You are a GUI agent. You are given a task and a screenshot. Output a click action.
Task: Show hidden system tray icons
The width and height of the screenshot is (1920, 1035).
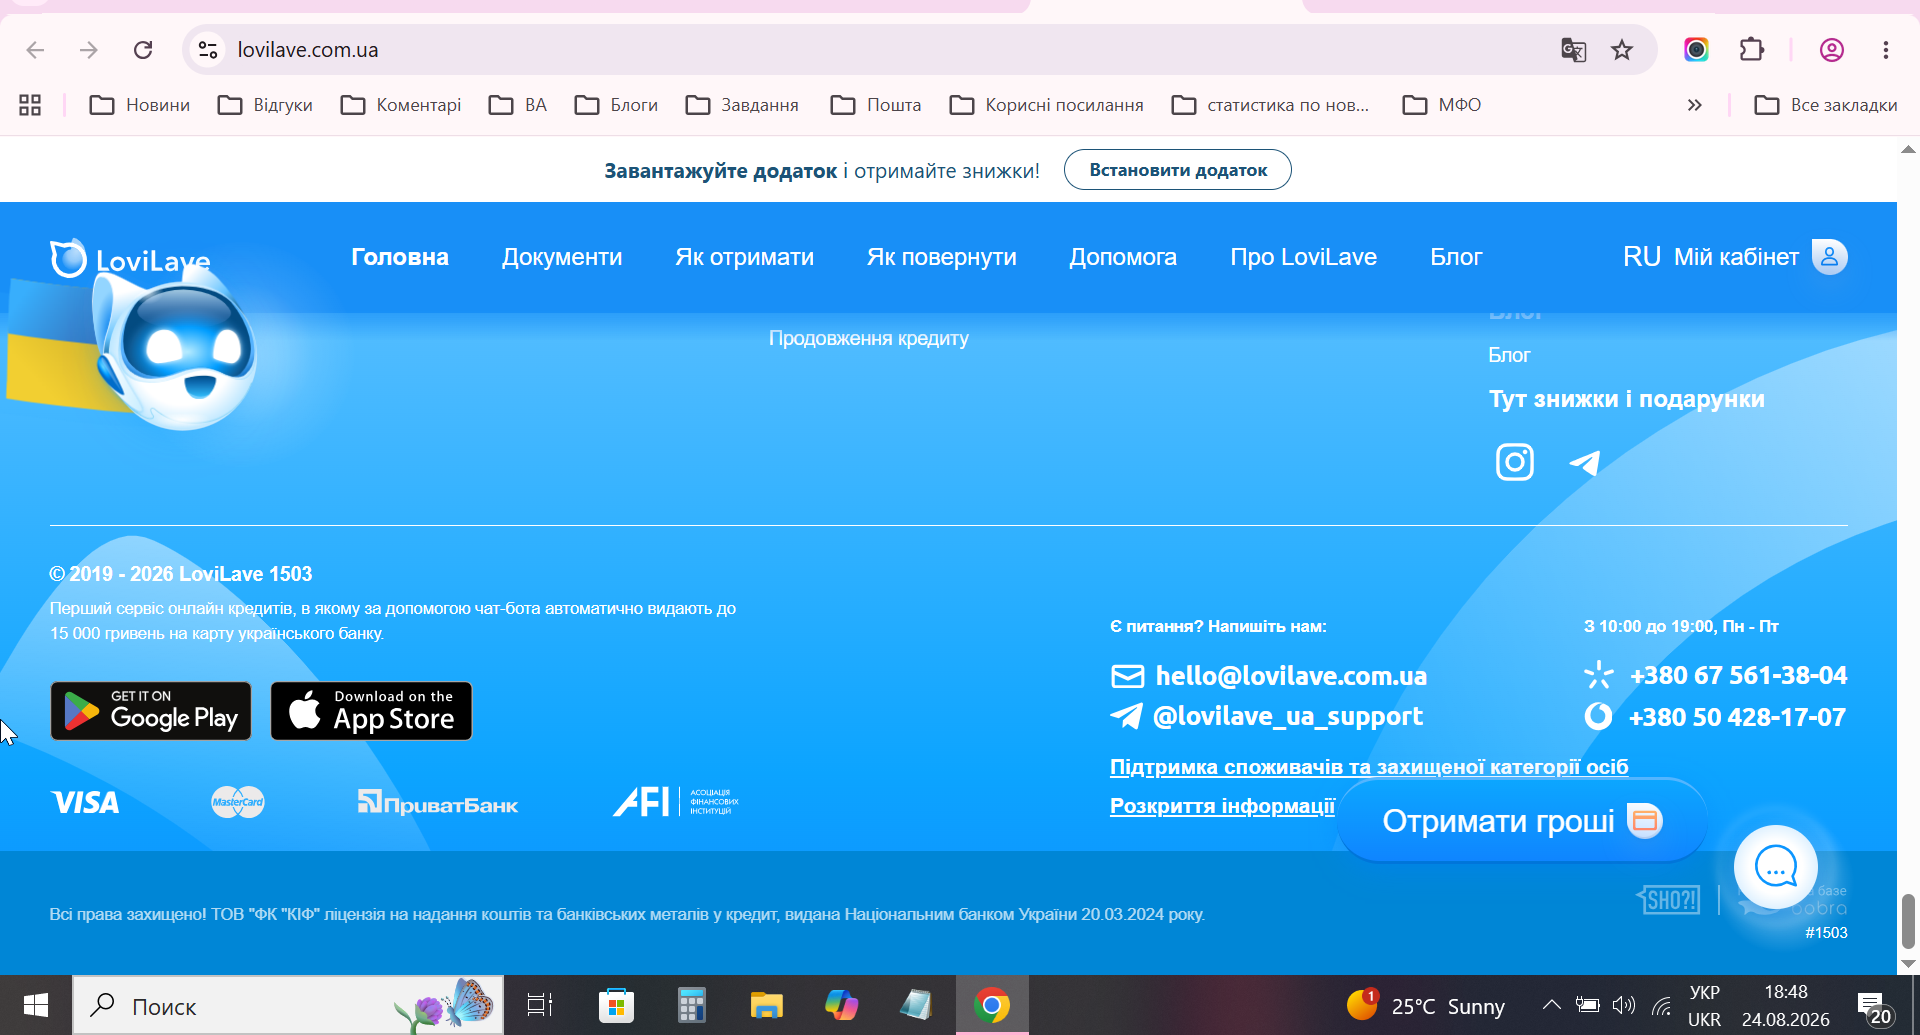click(x=1551, y=1005)
